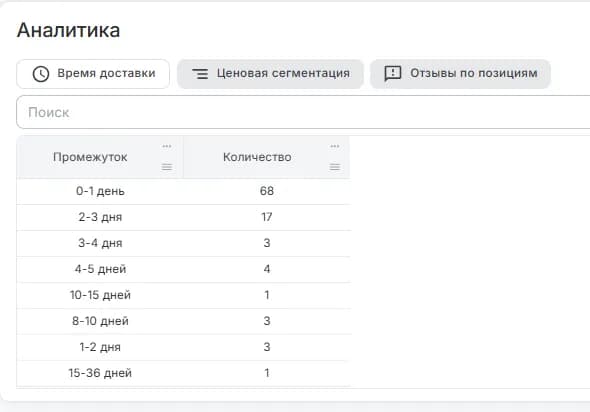Open three-dots menu of Промежуток column
The image size is (590, 412).
tap(167, 146)
